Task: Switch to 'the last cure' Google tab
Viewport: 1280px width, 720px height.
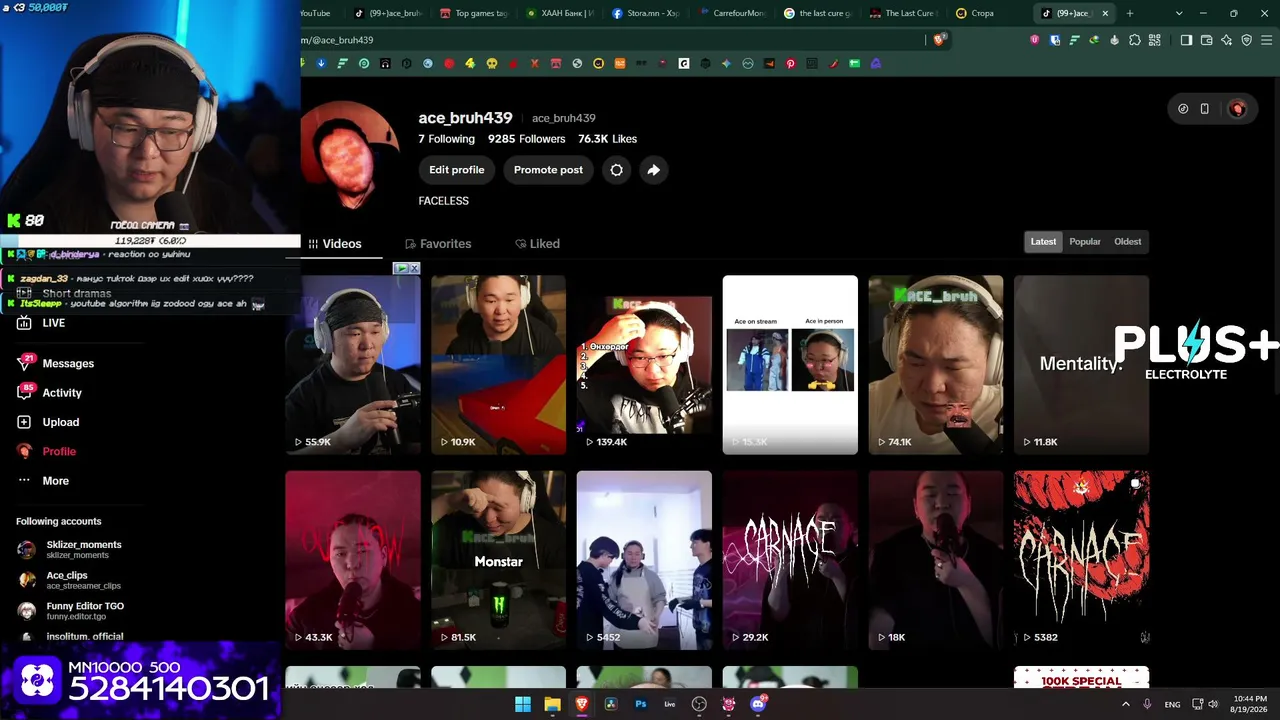Action: (819, 13)
